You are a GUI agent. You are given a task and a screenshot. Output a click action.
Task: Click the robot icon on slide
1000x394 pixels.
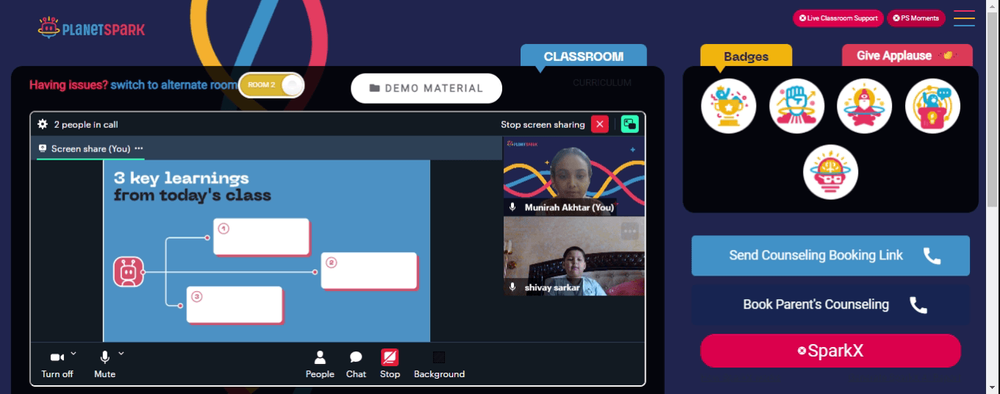coord(128,272)
